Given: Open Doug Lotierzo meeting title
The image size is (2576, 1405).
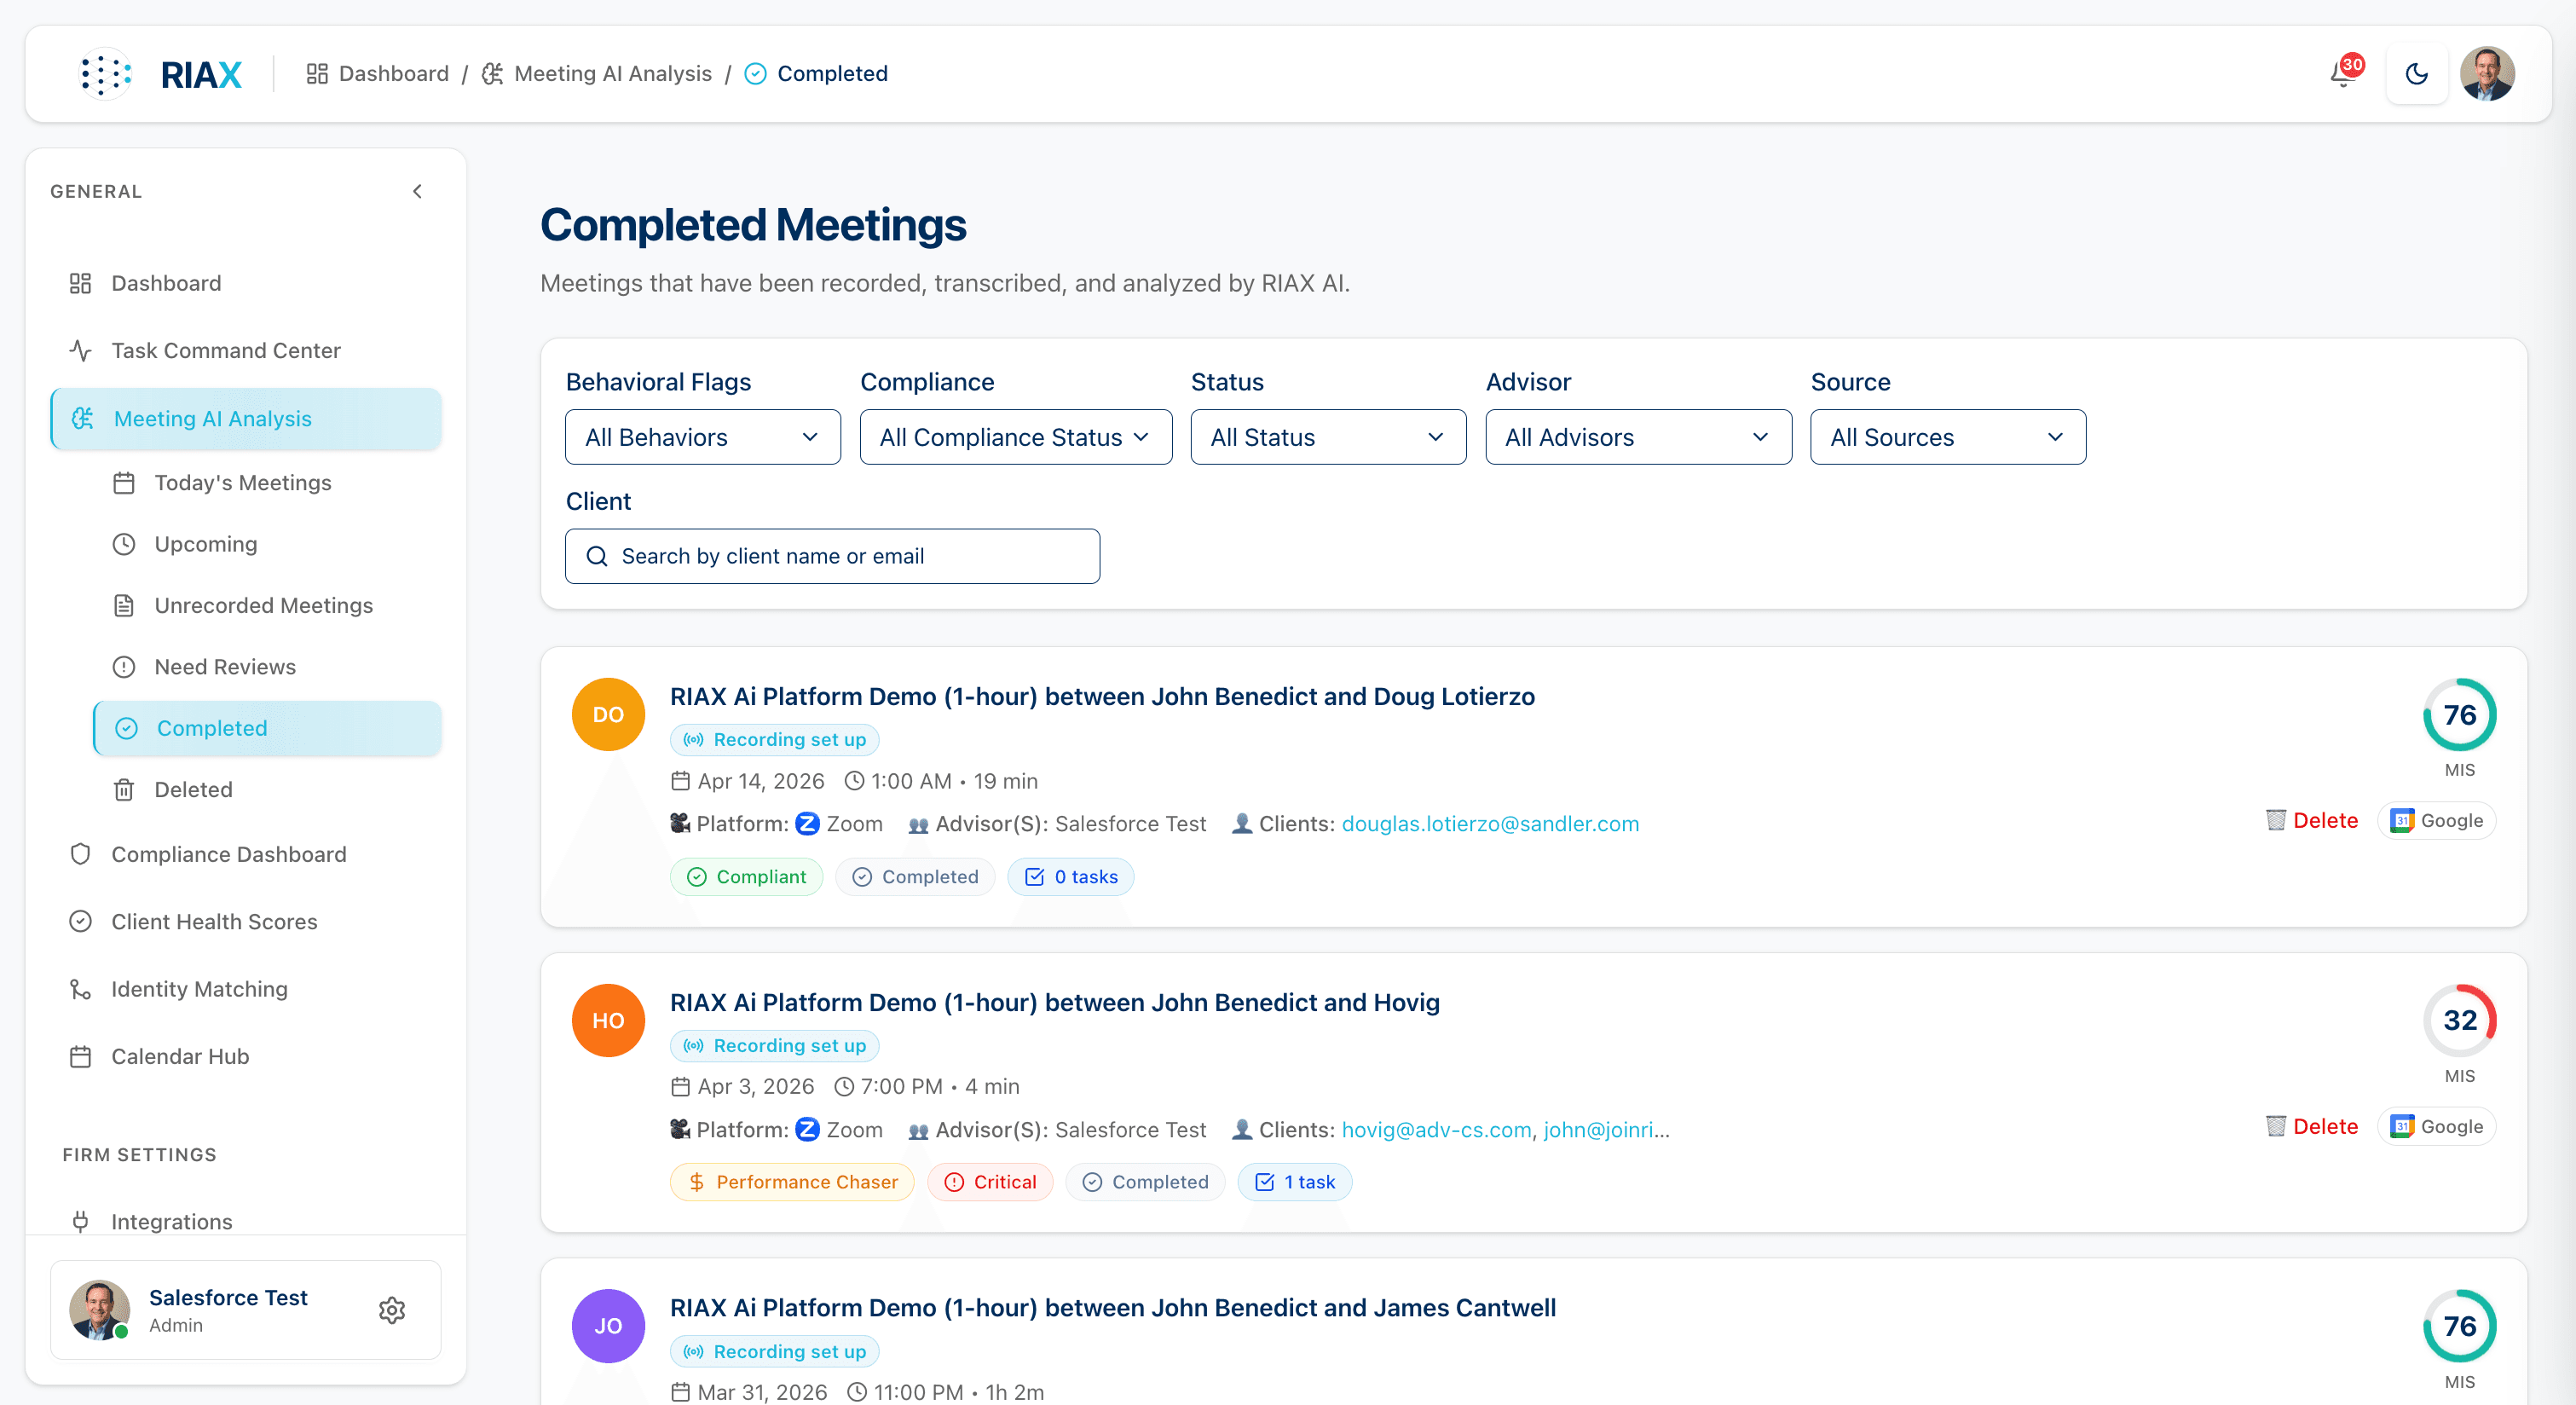Looking at the screenshot, I should point(1102,696).
